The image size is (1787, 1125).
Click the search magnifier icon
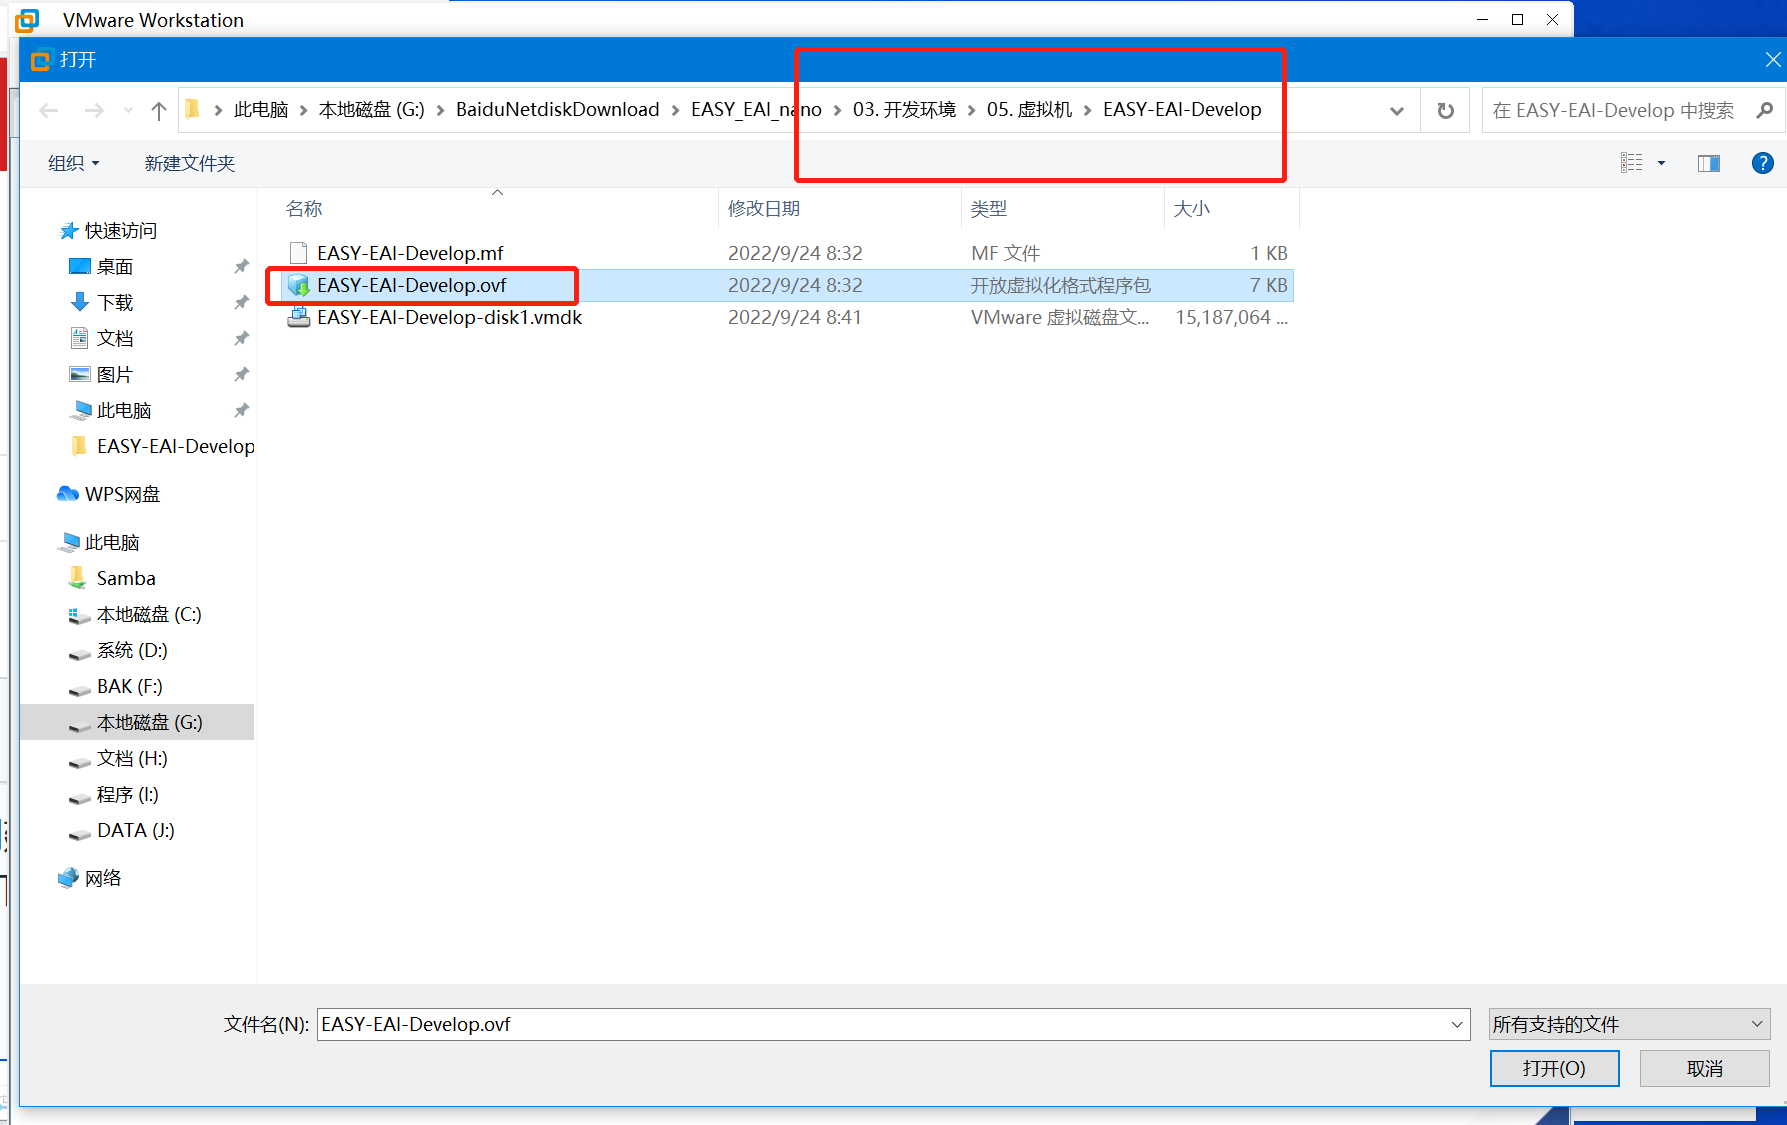tap(1765, 110)
